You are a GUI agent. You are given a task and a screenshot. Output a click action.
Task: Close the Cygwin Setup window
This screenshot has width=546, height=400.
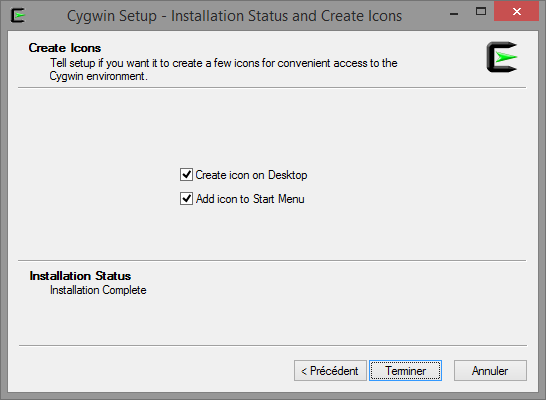pyautogui.click(x=516, y=11)
